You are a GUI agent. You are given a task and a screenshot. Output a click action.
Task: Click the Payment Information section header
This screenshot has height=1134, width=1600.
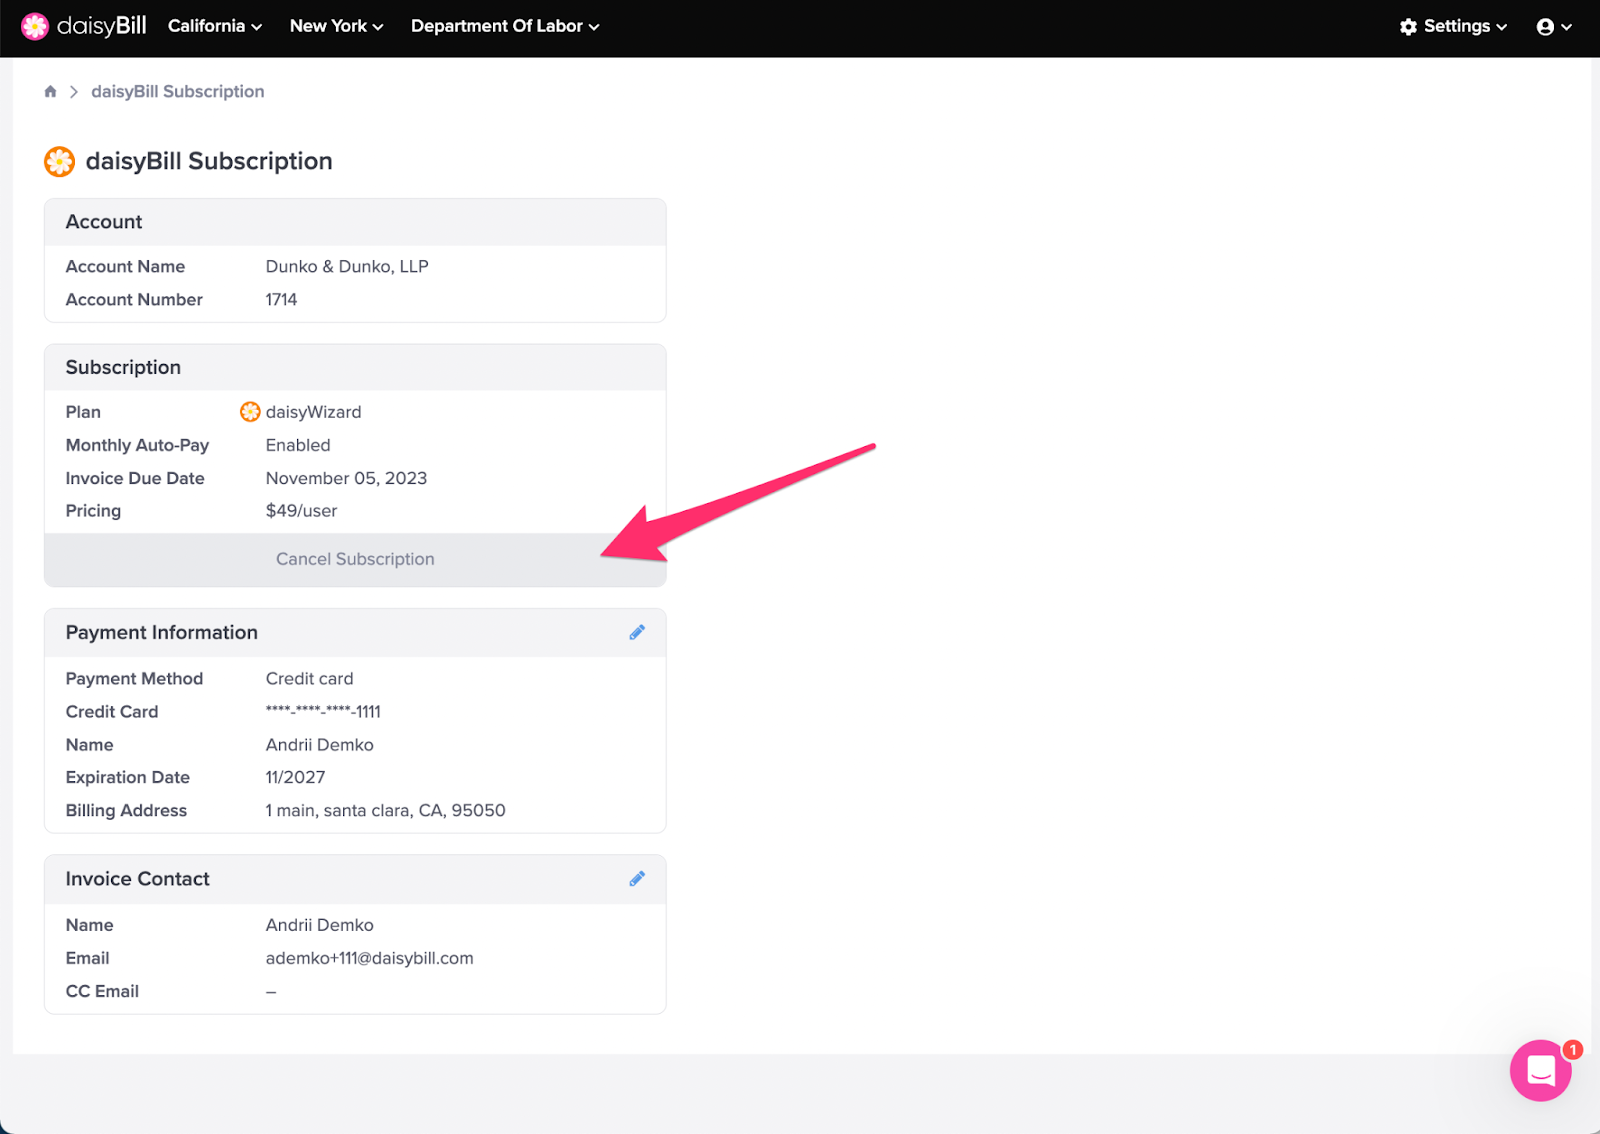pyautogui.click(x=355, y=633)
